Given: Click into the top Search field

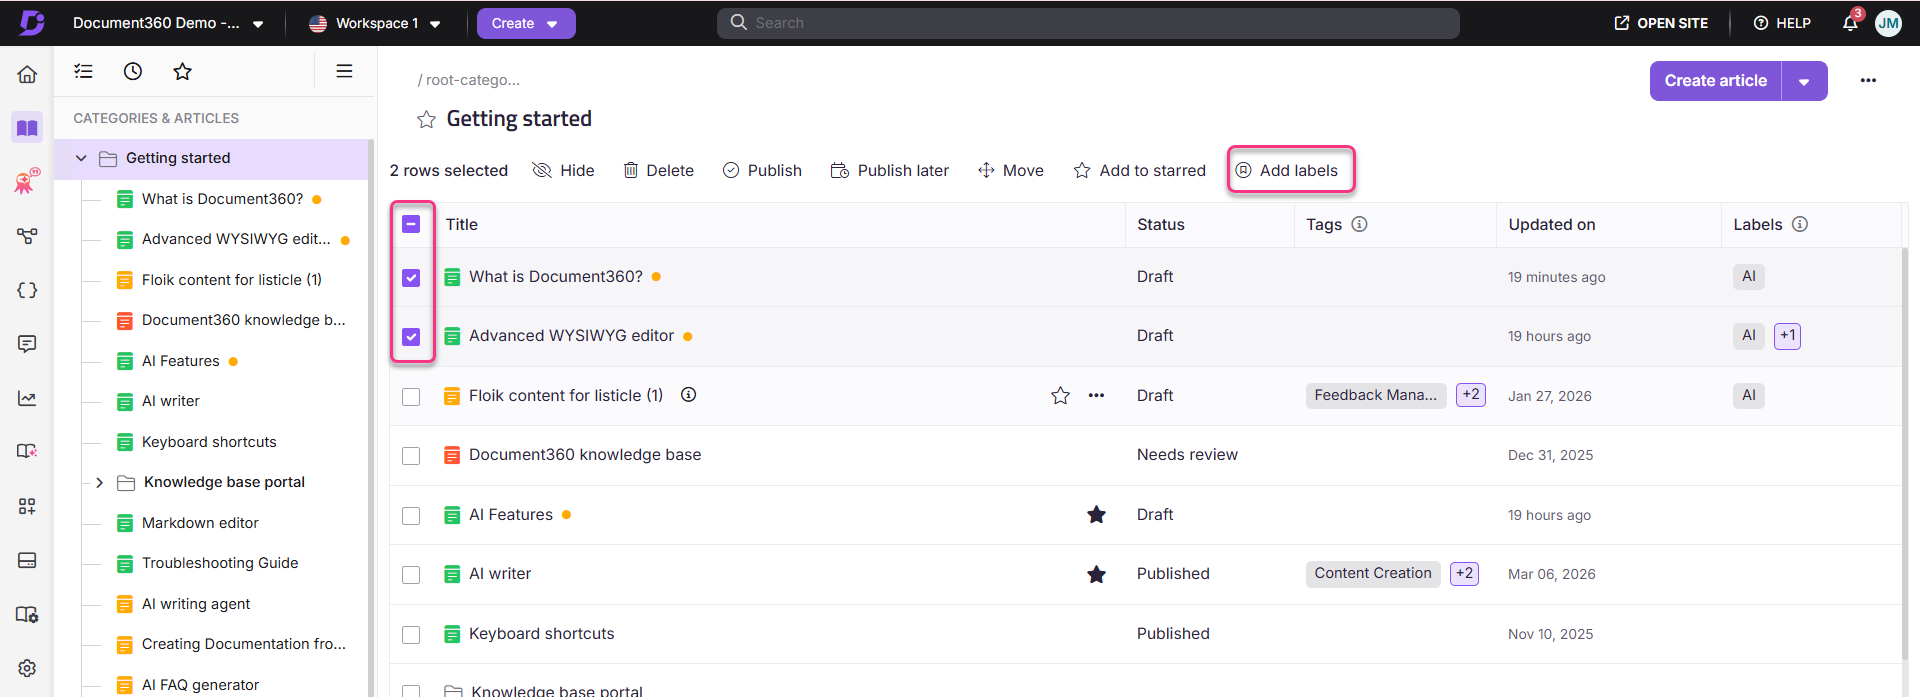Looking at the screenshot, I should coord(1088,23).
